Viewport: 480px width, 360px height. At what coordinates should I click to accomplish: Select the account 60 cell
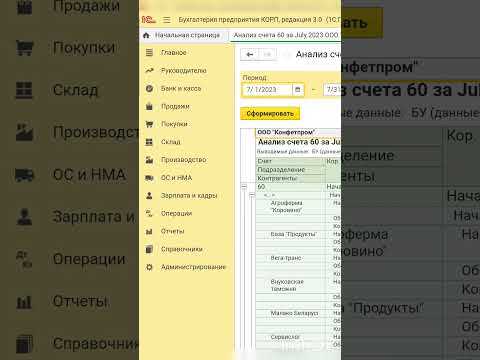[290, 187]
